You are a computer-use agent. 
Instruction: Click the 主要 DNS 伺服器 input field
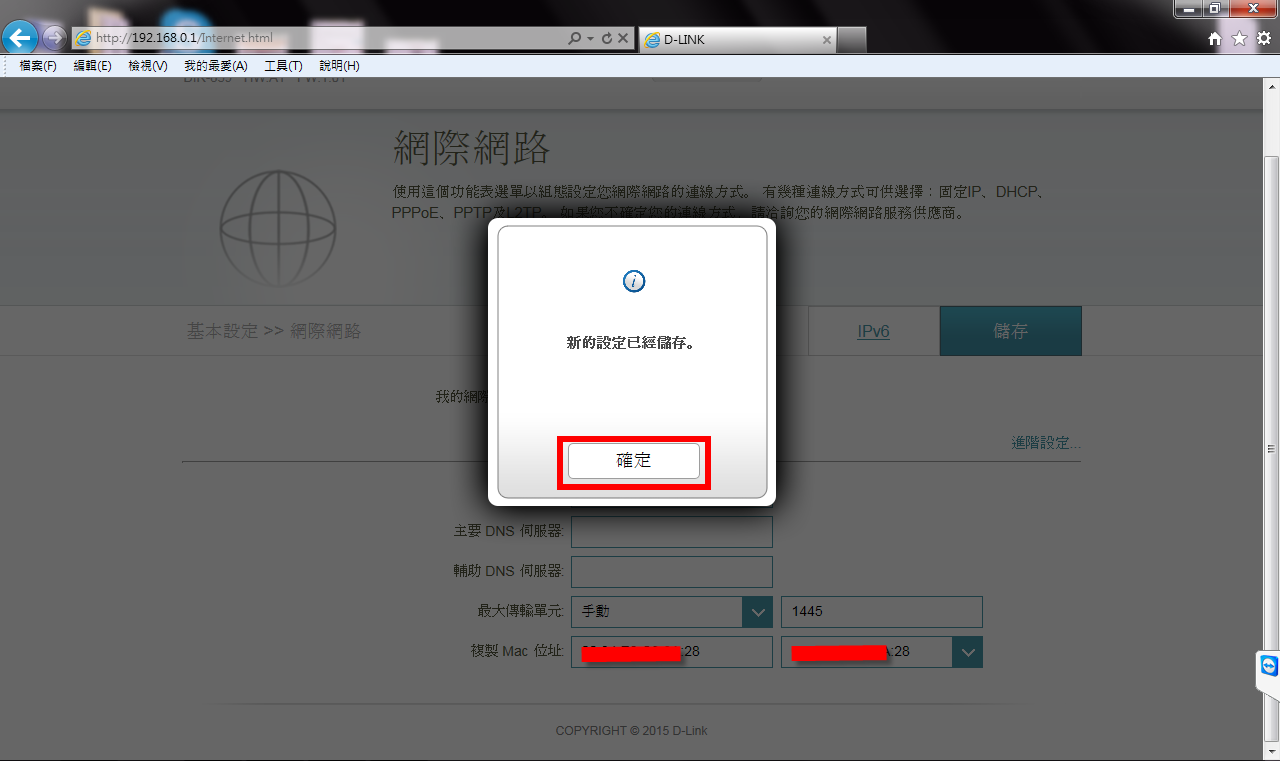point(671,532)
